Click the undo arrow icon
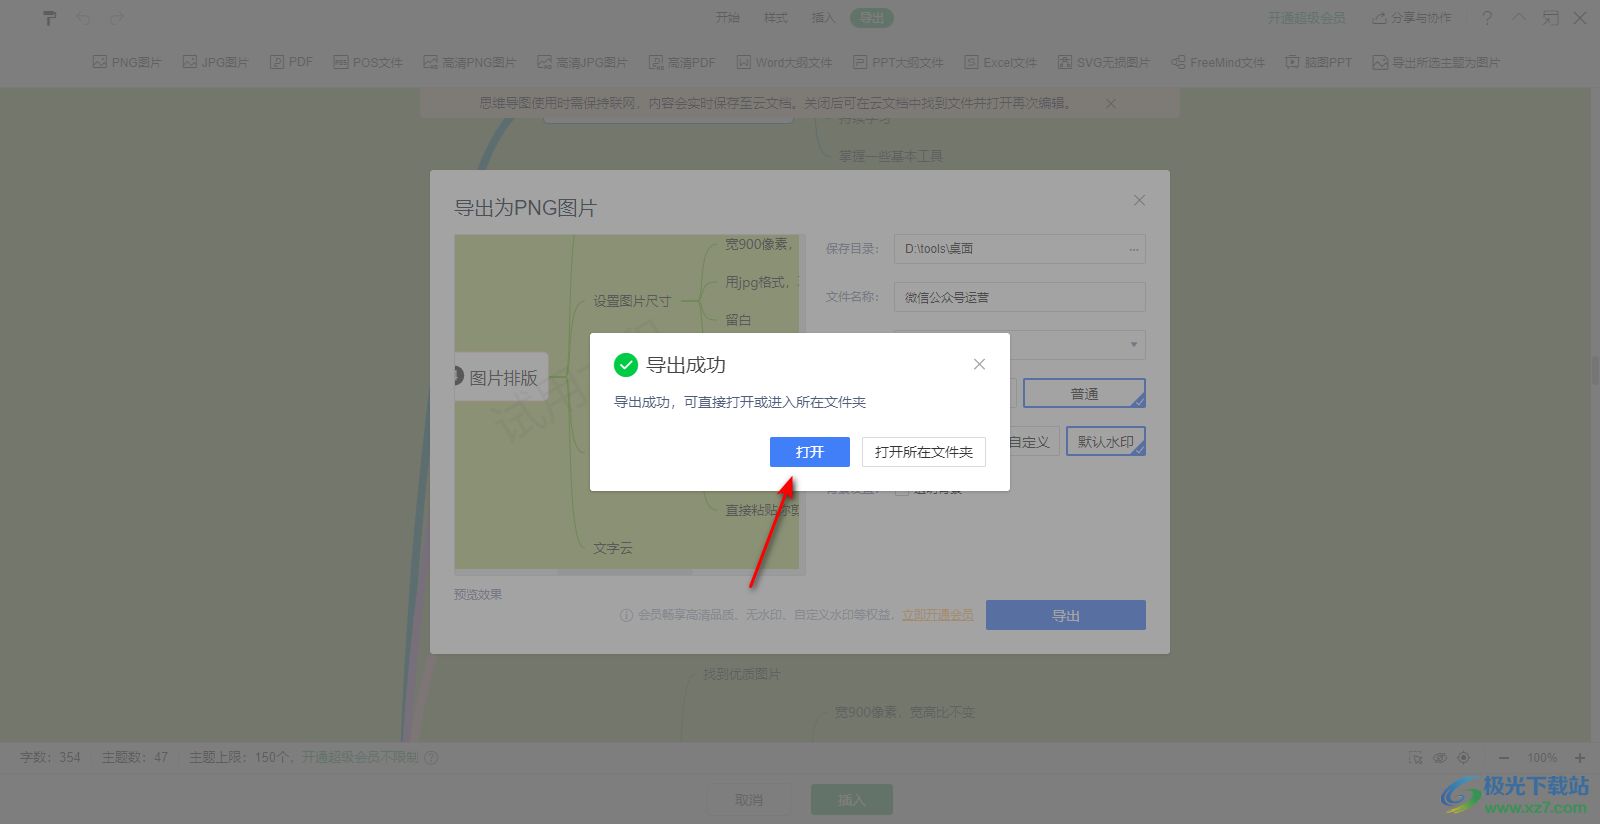 pyautogui.click(x=83, y=18)
